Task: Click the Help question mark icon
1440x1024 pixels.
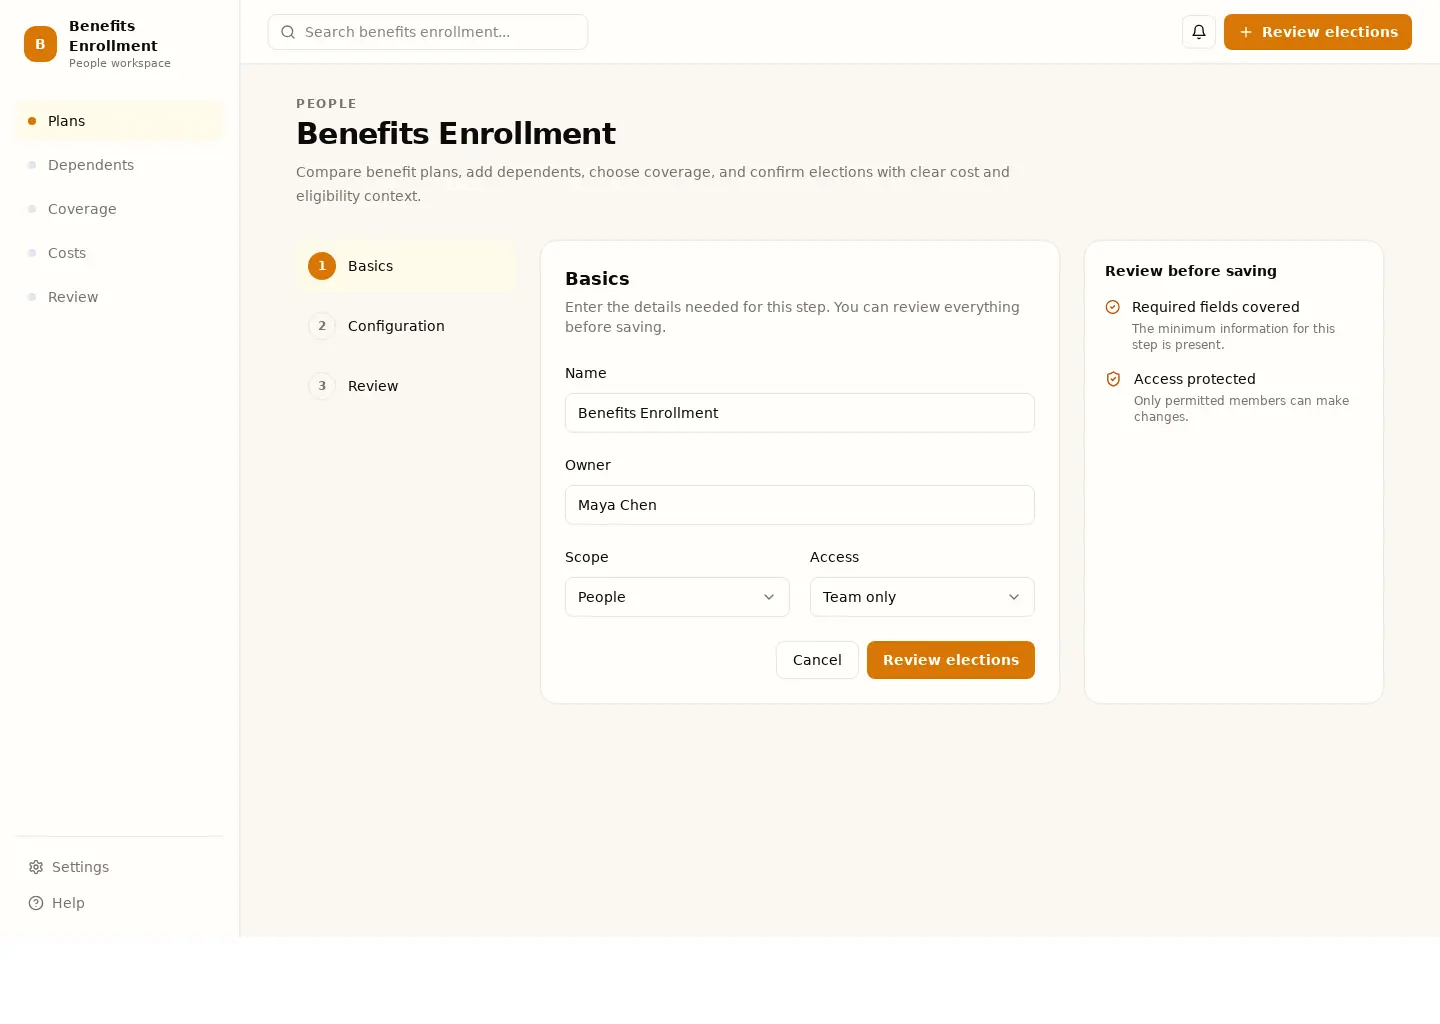Action: coord(36,903)
